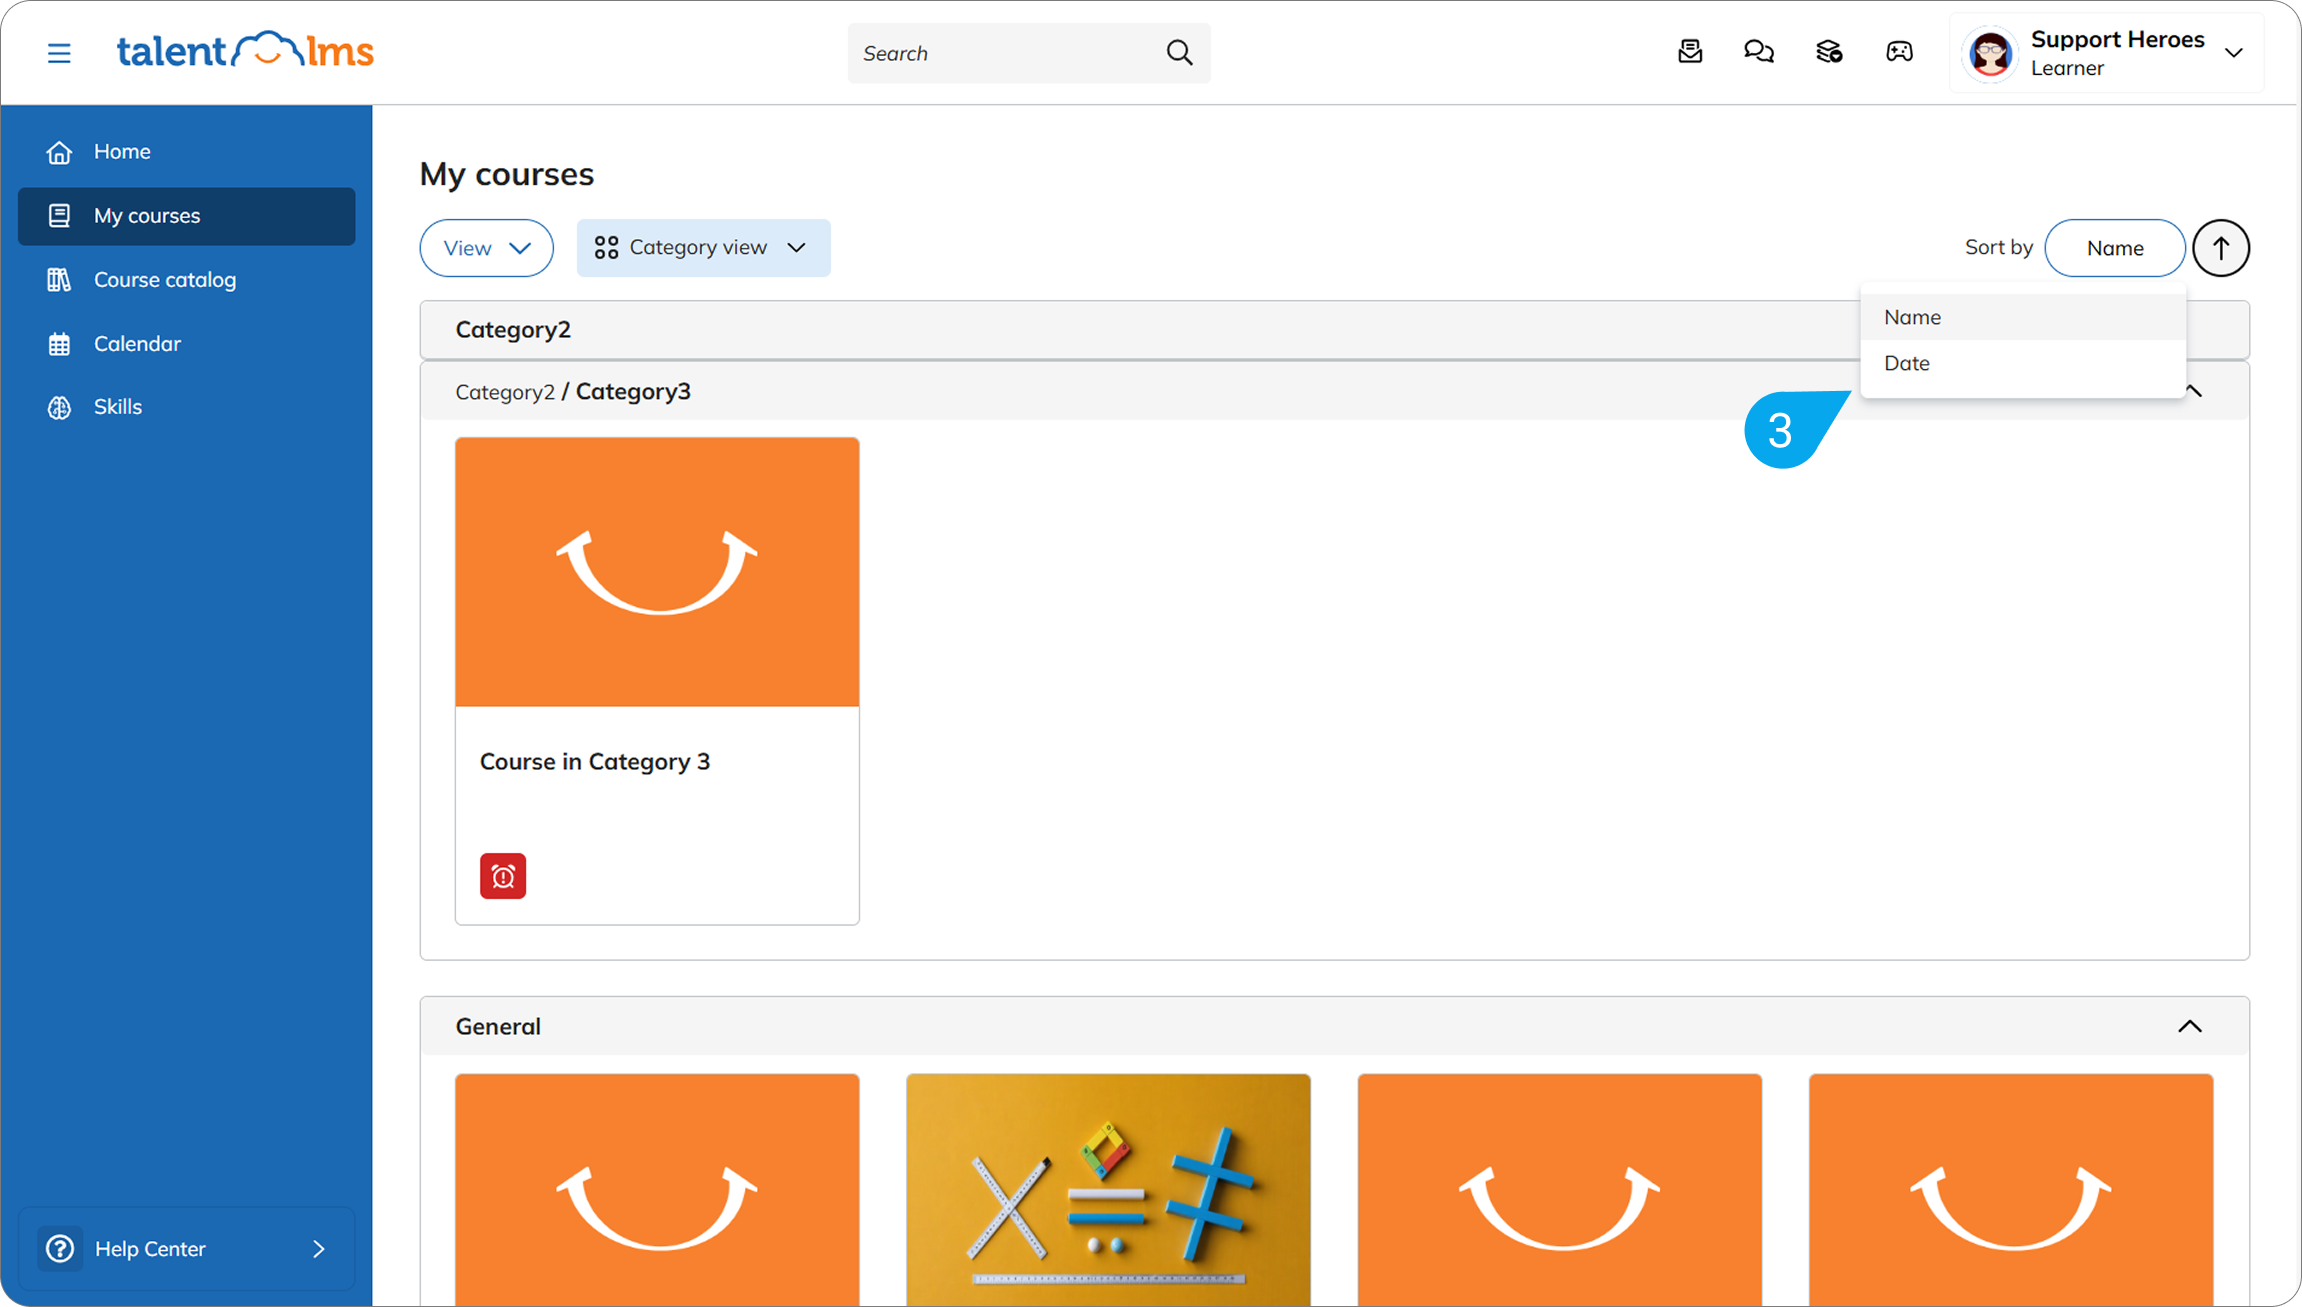Click the My courses page heading
2302x1307 pixels.
click(x=507, y=175)
